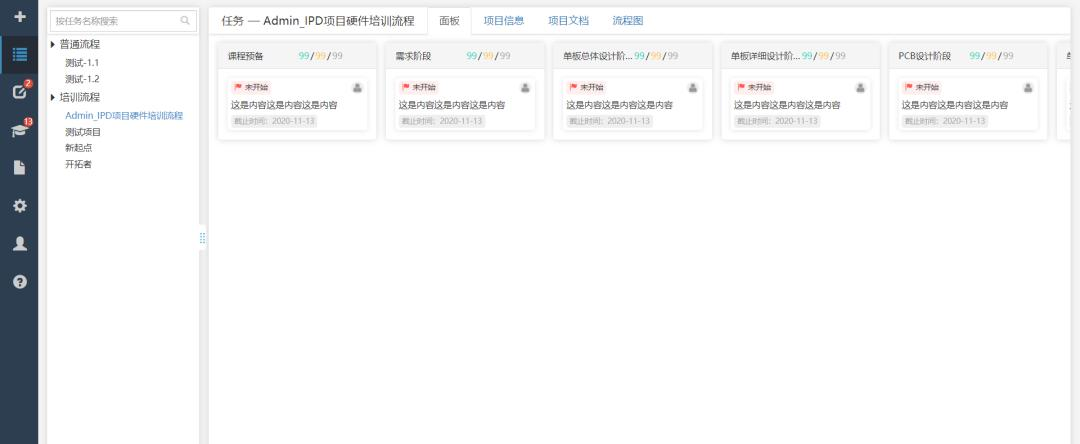Collapse the 普通流程 tree node
Viewport: 1080px width, 444px height.
click(54, 45)
